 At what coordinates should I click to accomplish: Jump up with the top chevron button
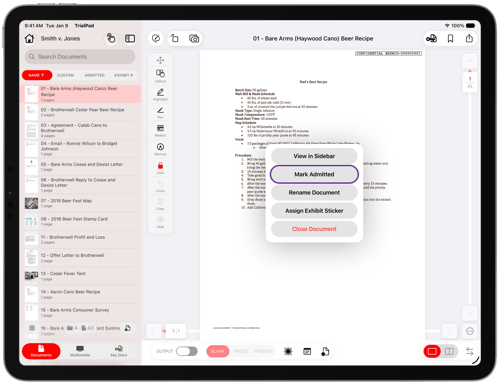click(x=470, y=61)
